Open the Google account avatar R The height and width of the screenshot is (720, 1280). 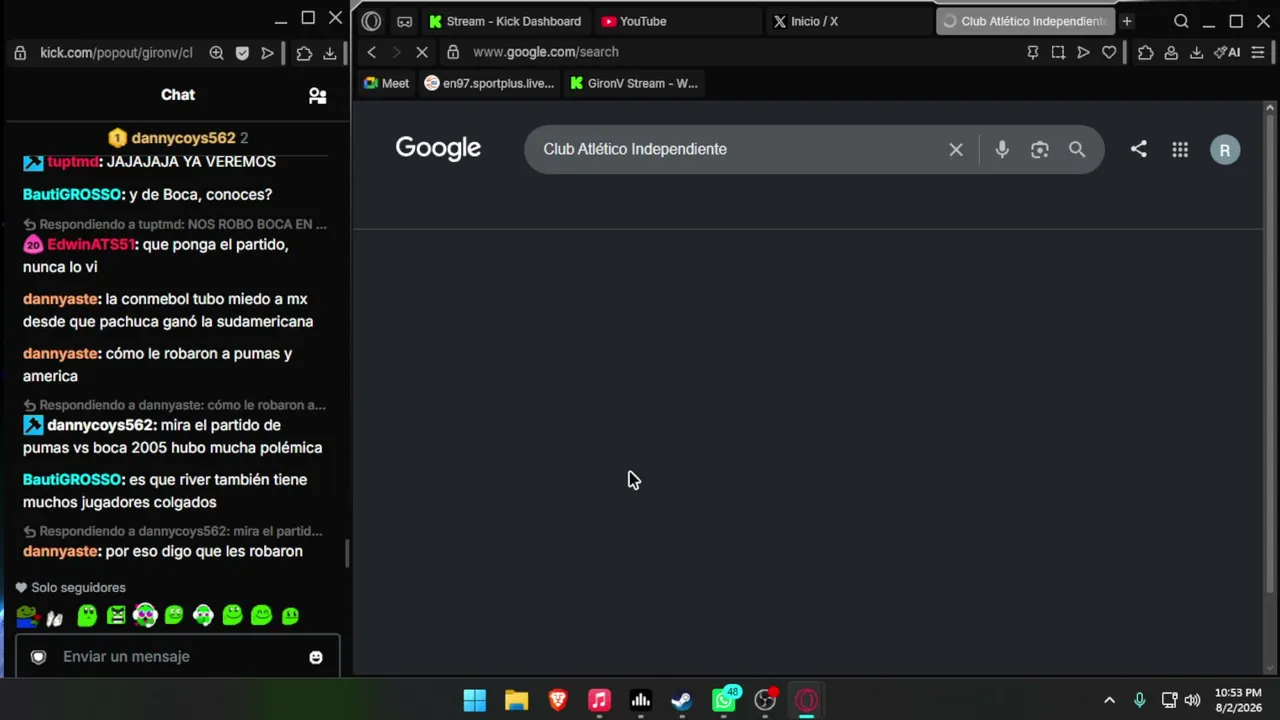(1225, 150)
